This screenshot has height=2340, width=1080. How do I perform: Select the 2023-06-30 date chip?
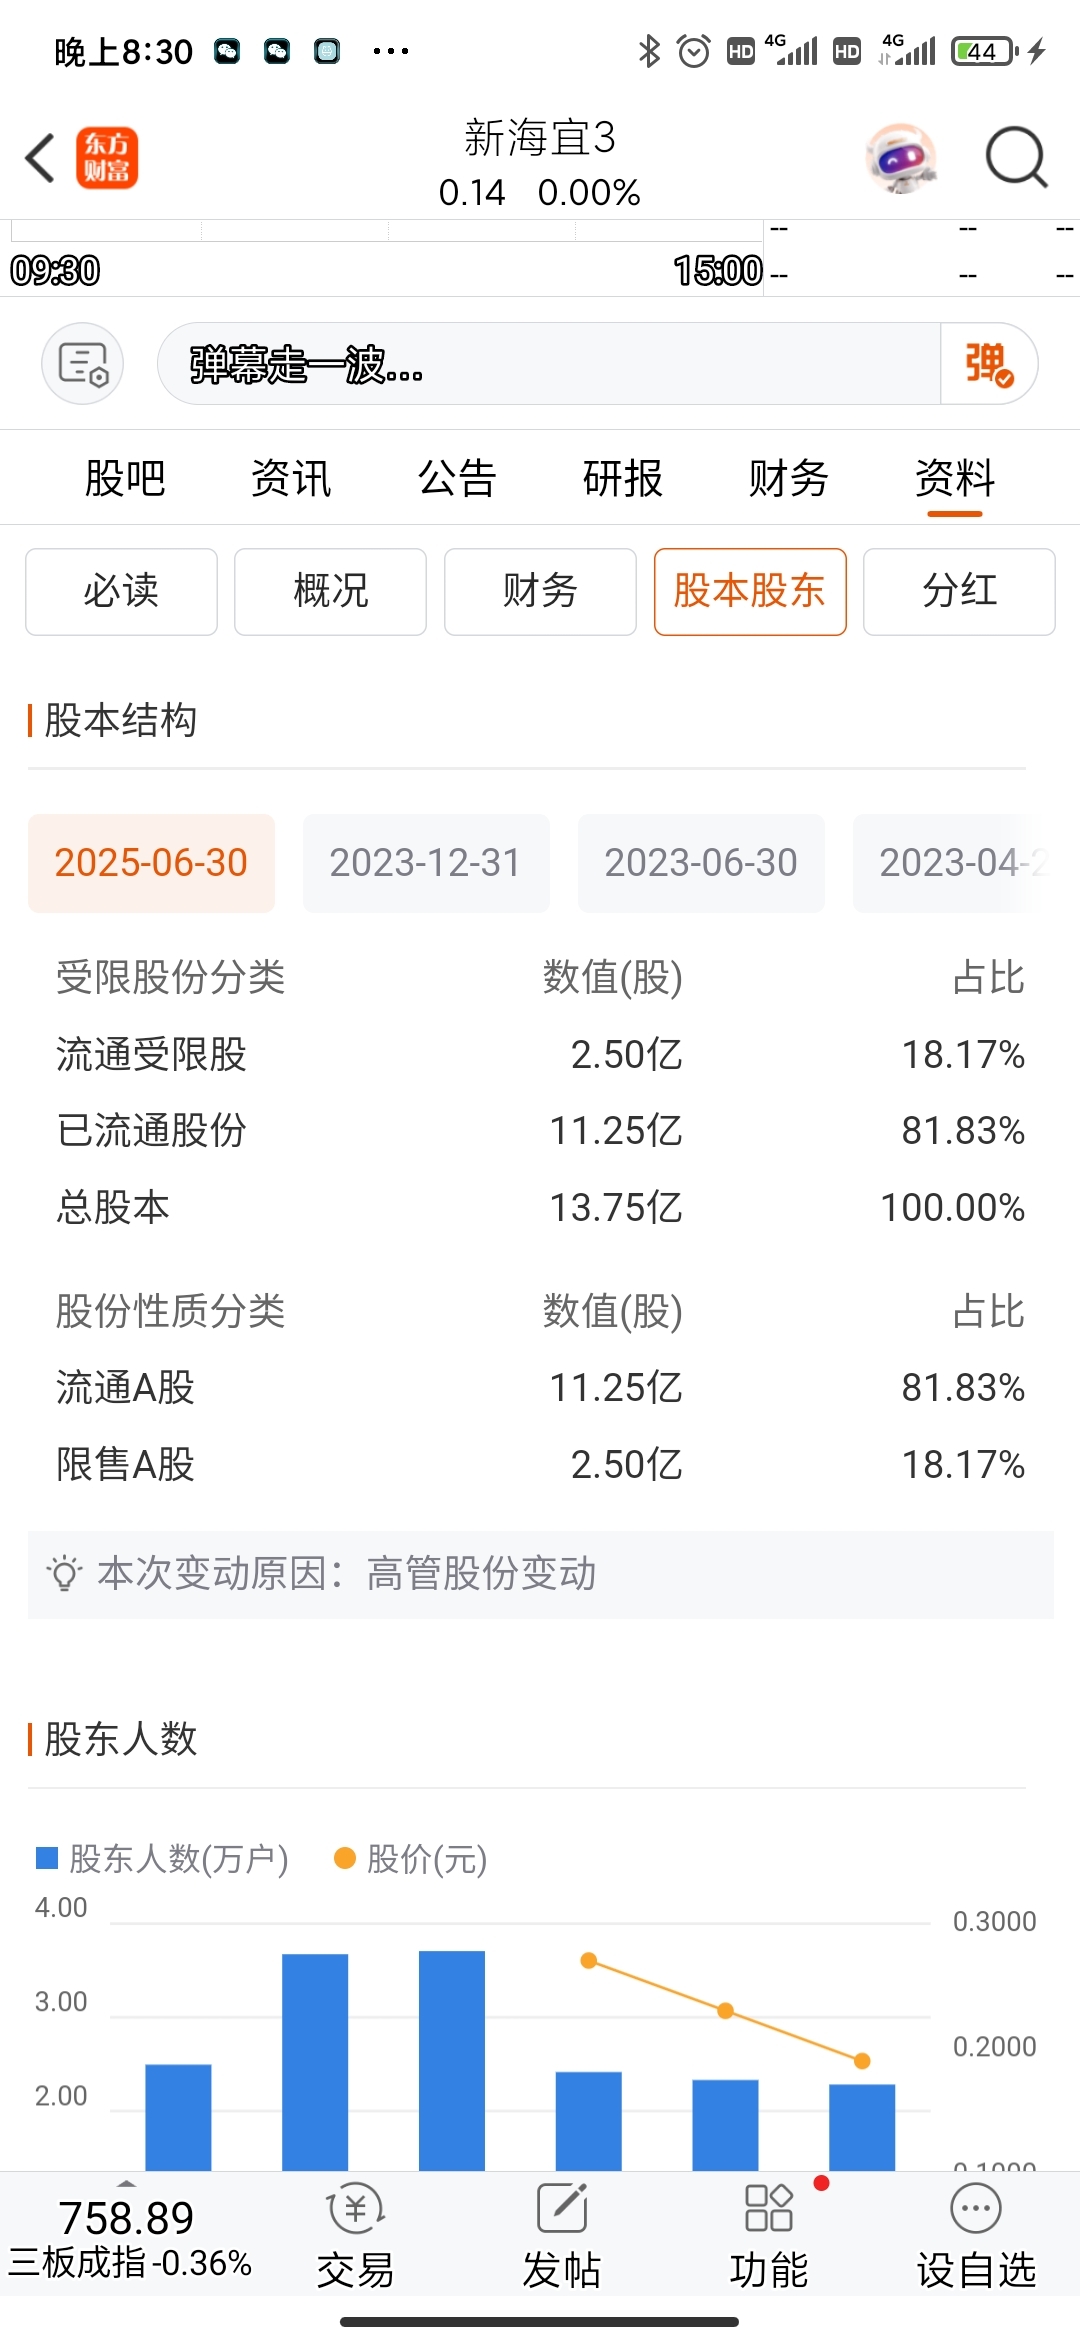pyautogui.click(x=701, y=863)
